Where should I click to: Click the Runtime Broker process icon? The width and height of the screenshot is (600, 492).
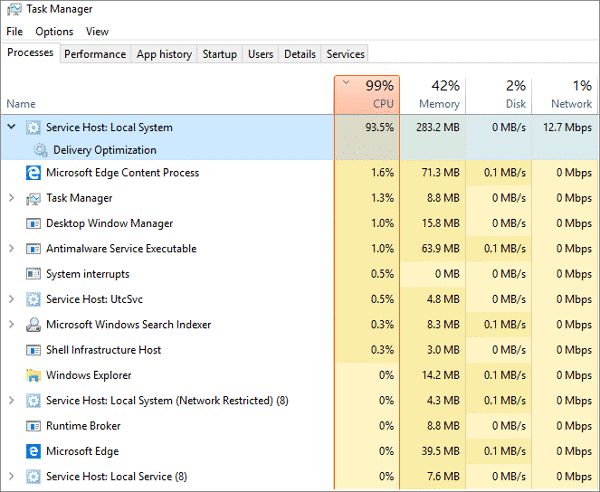click(x=33, y=426)
